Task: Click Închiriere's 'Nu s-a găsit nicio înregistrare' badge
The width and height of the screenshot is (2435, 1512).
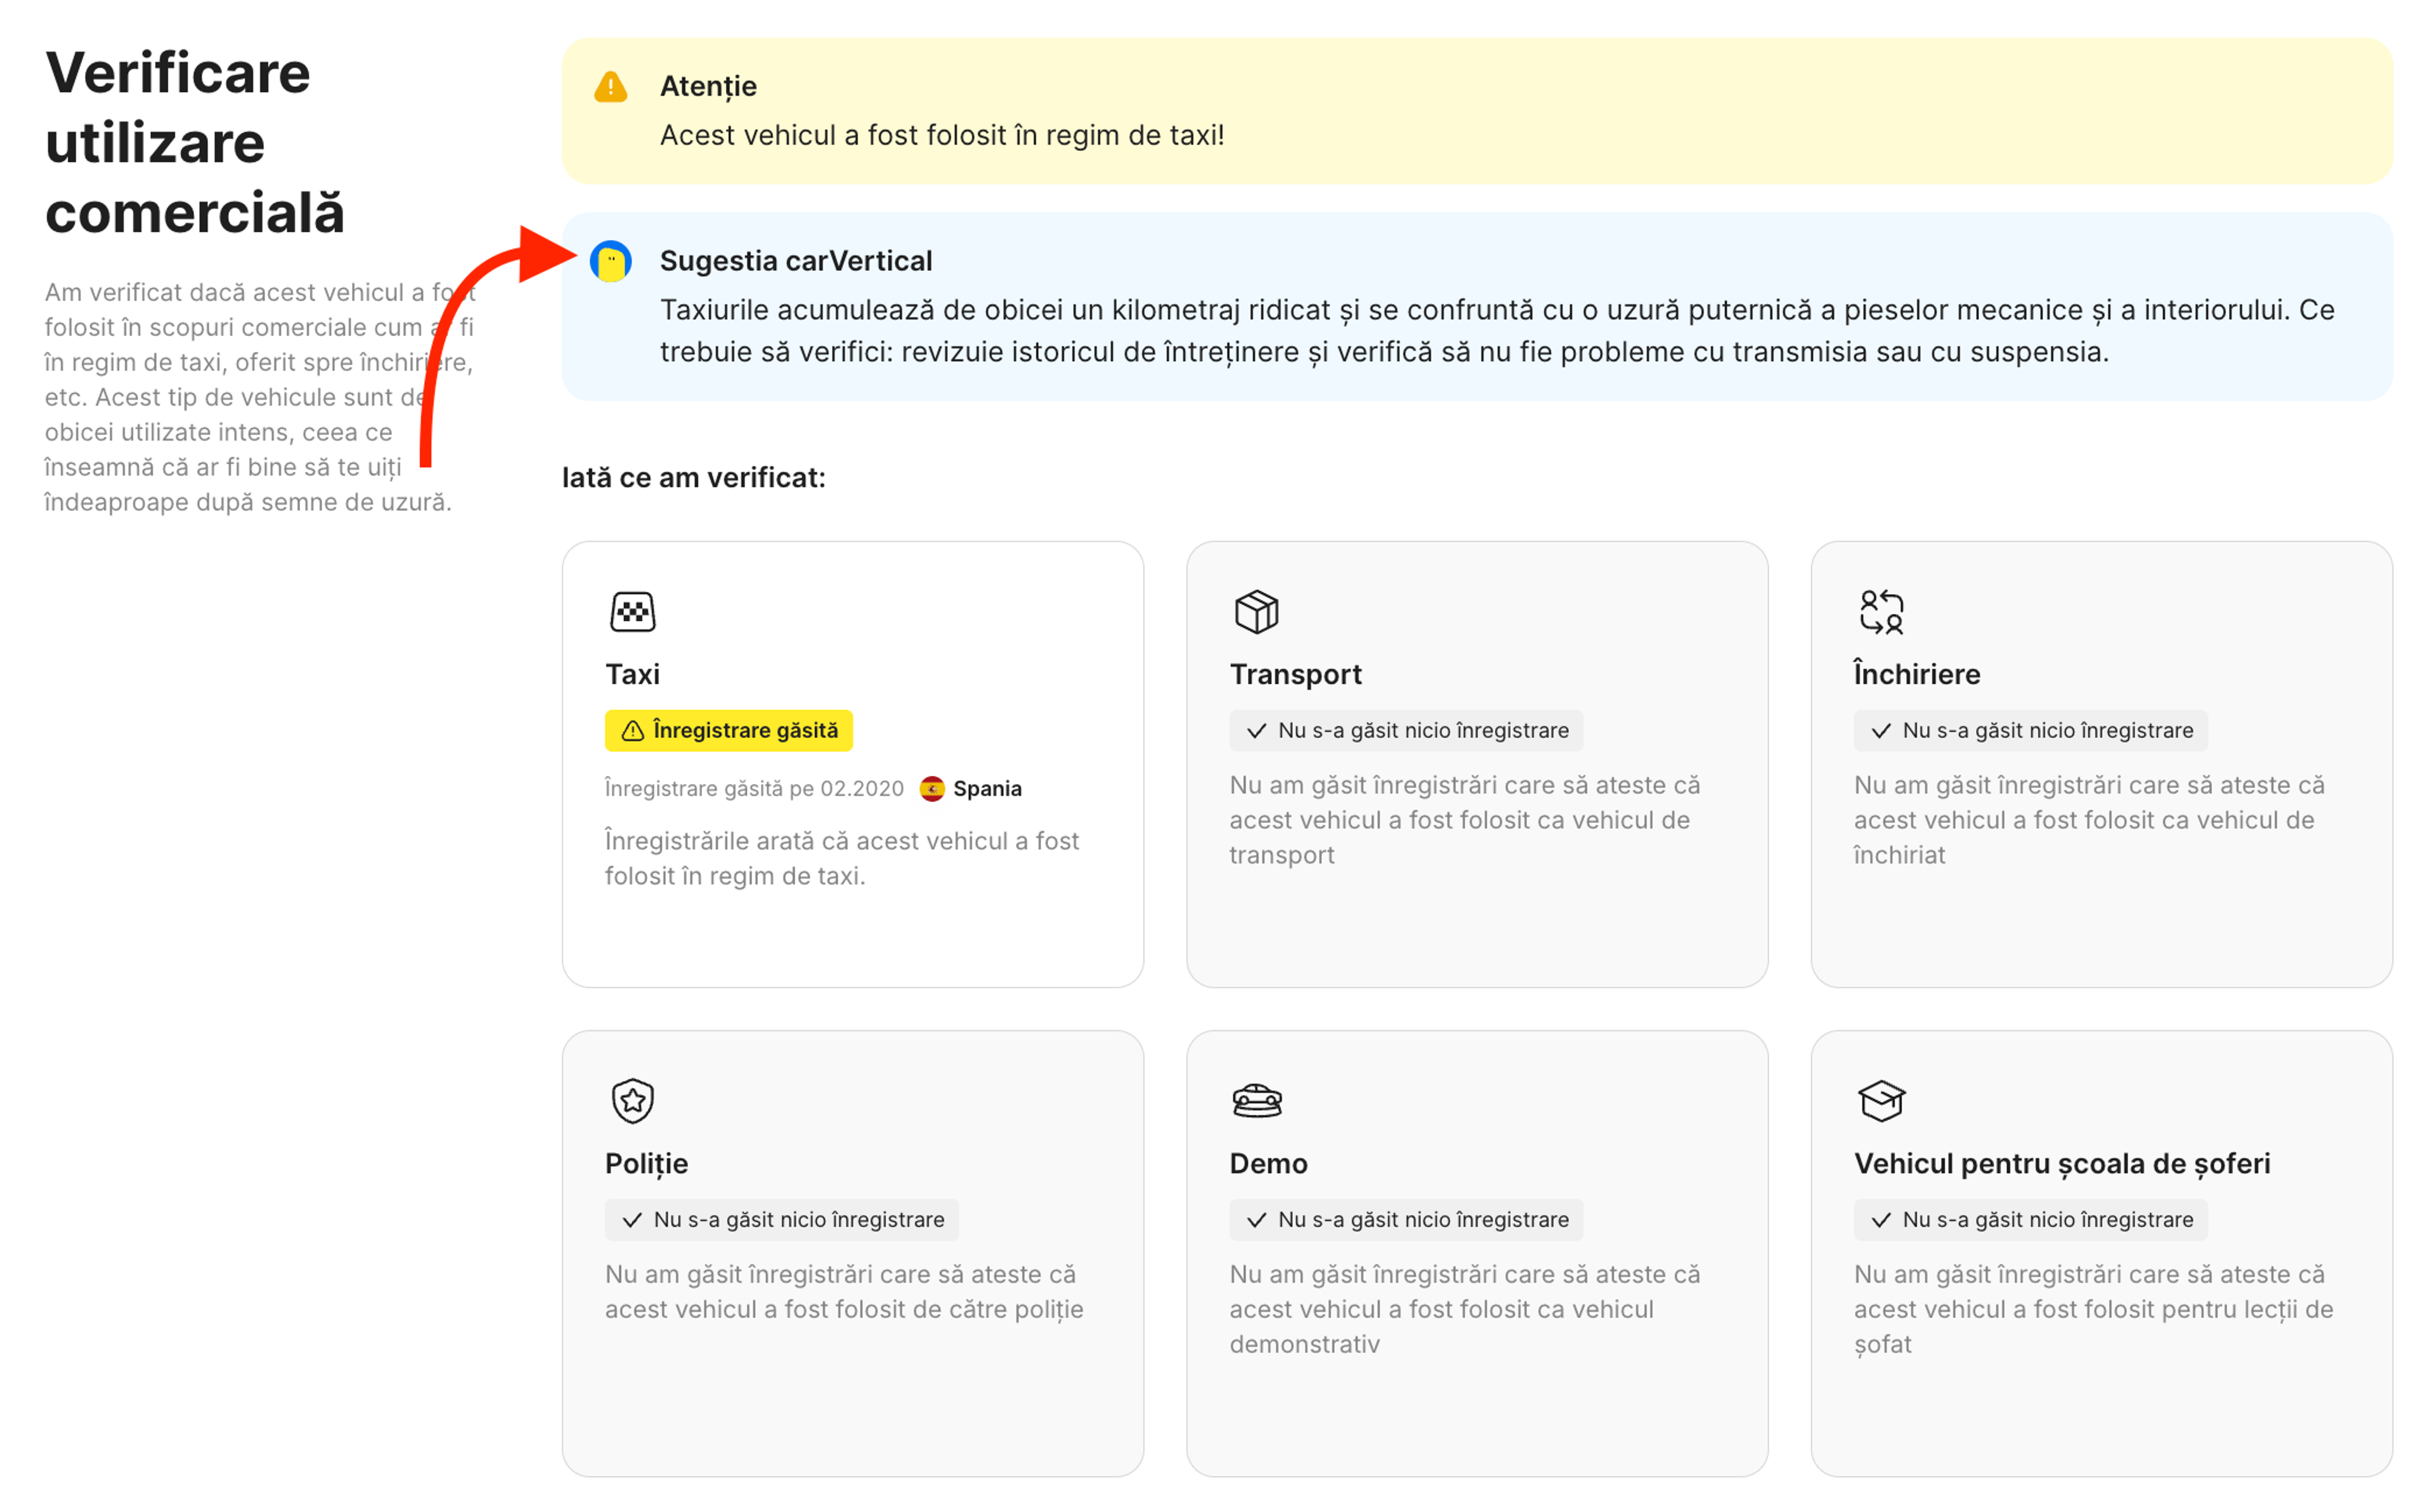Action: point(2030,731)
